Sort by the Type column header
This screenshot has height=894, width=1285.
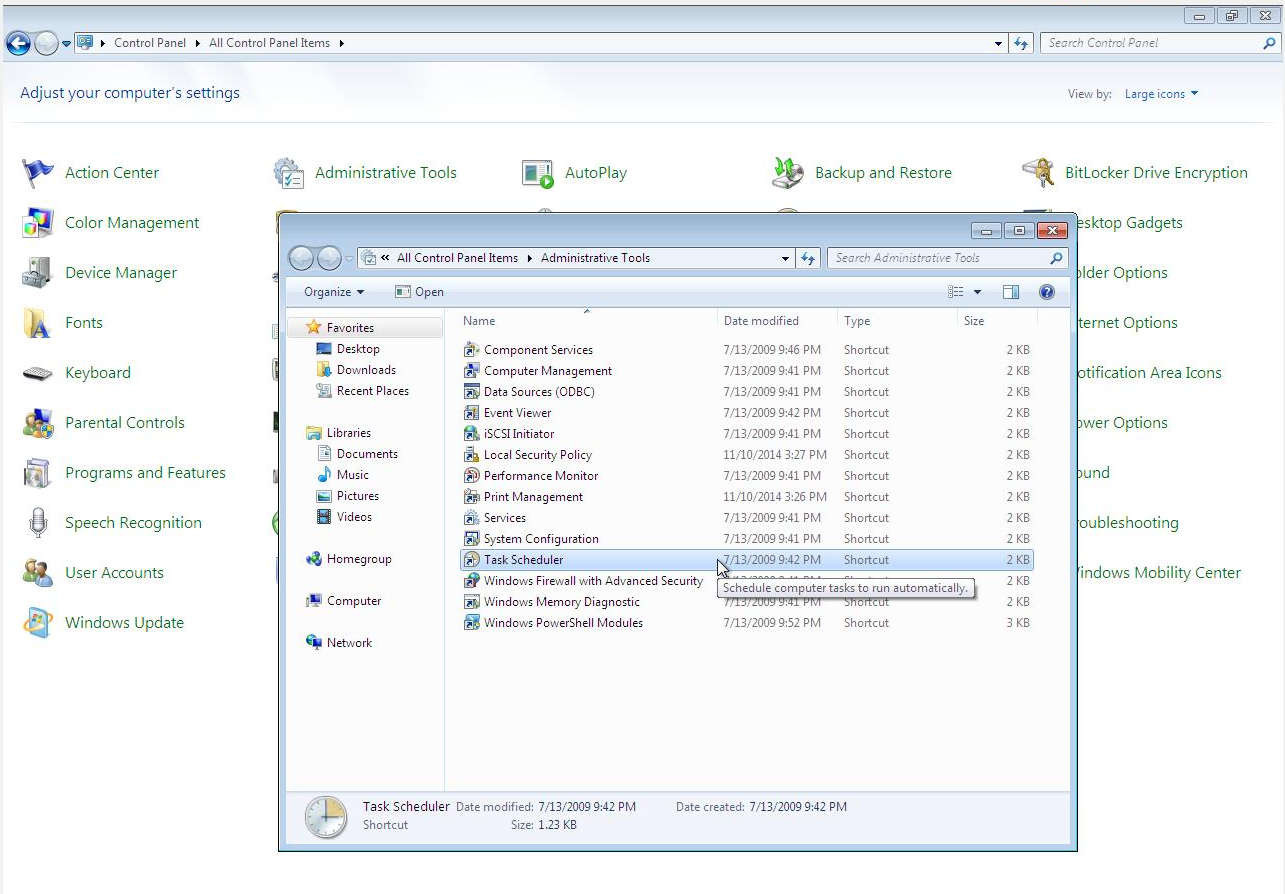(897, 321)
